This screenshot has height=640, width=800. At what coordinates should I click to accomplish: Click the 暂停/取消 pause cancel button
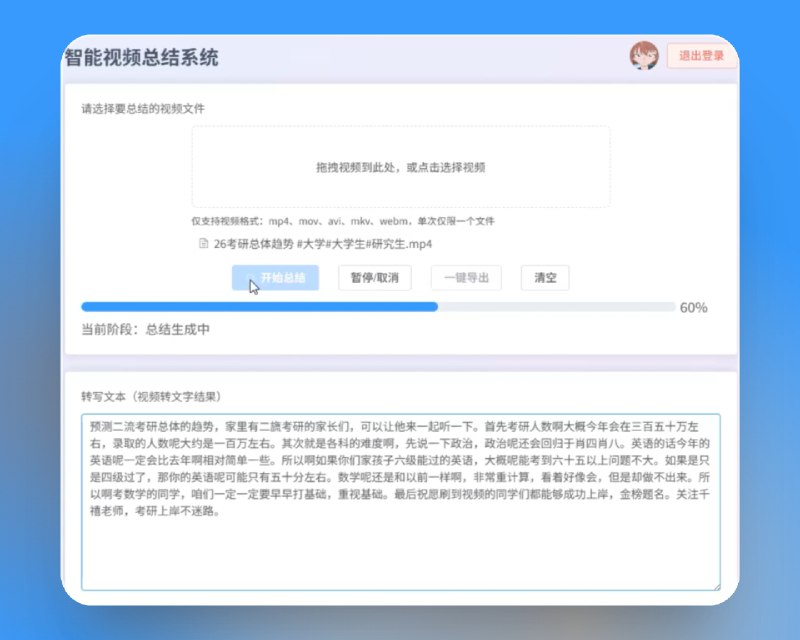pos(375,278)
